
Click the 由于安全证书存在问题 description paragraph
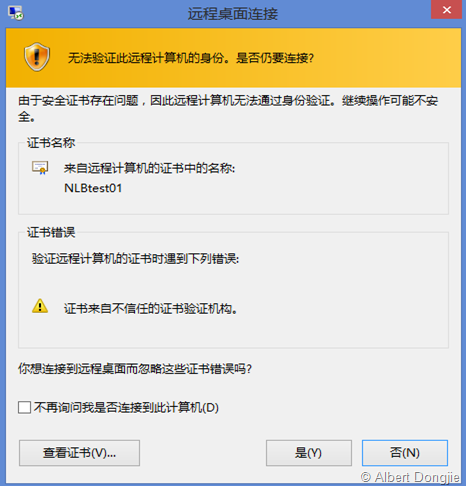coord(228,108)
